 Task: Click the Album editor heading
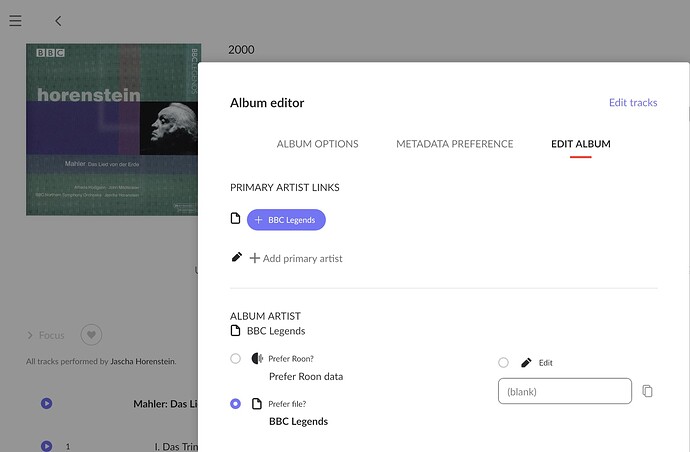pos(267,103)
